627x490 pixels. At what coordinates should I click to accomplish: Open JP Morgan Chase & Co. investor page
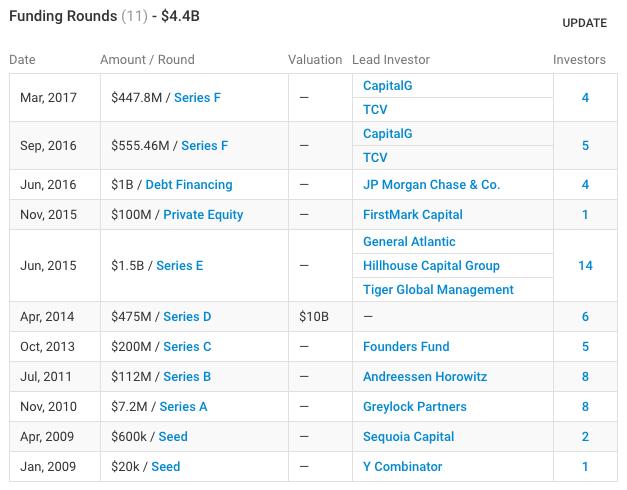click(x=431, y=185)
